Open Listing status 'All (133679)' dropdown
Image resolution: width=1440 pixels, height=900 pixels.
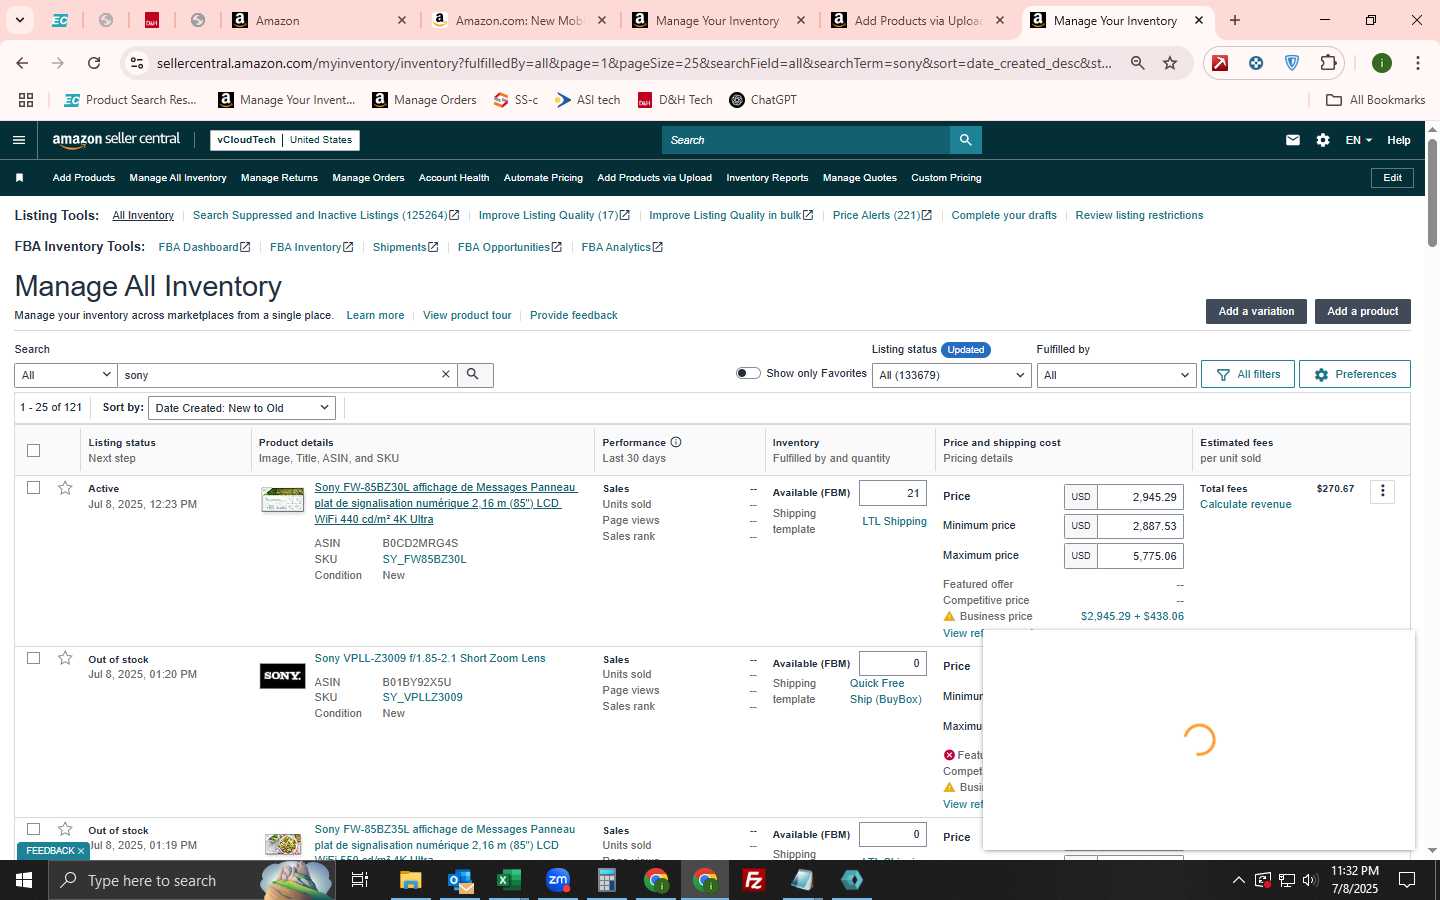(x=951, y=375)
